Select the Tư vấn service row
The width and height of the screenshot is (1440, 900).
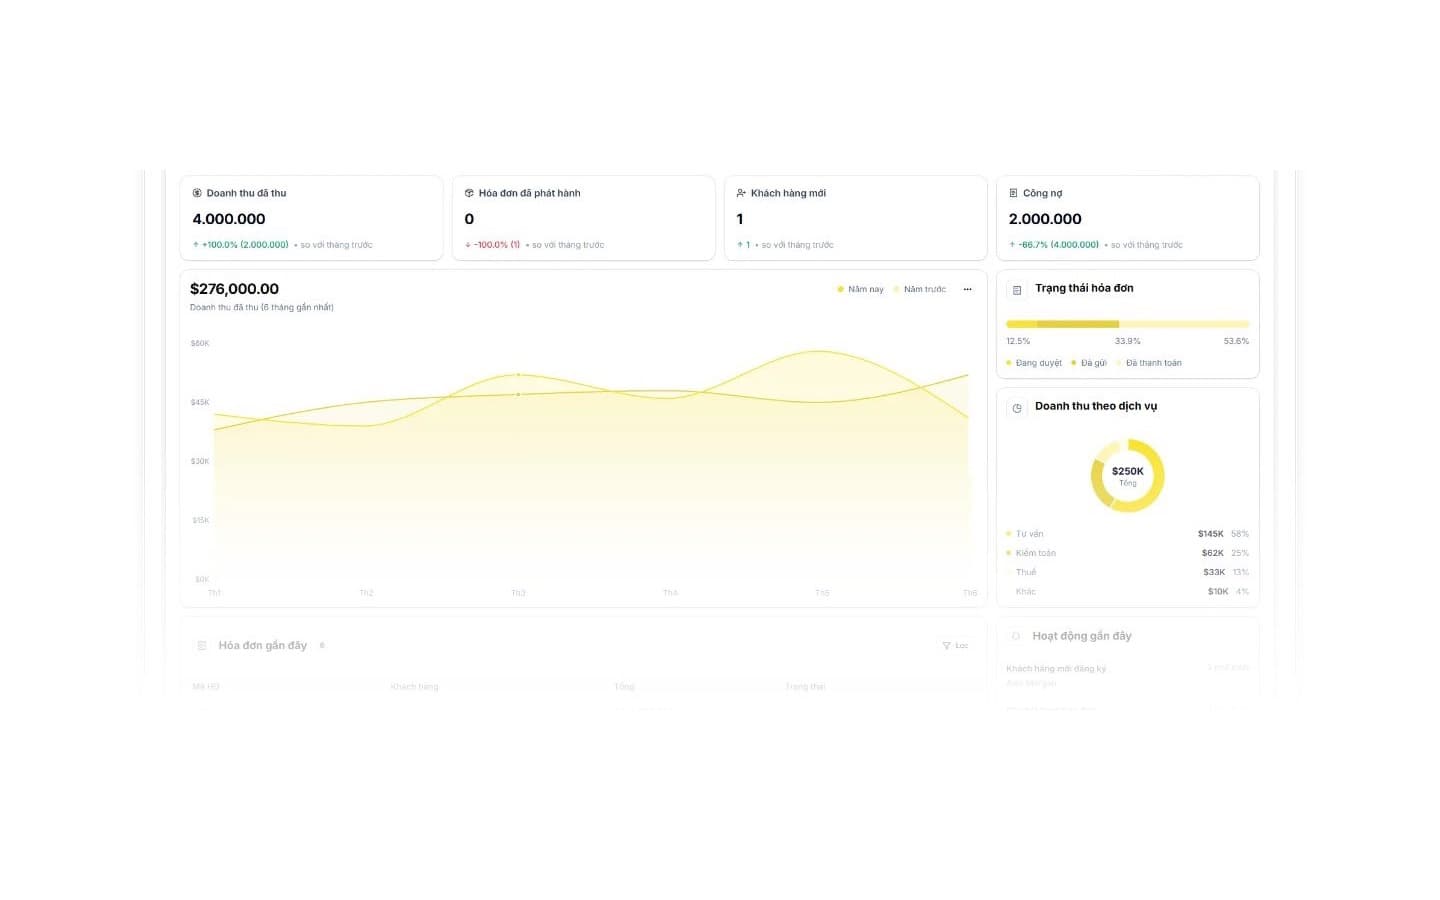[x=1128, y=534]
